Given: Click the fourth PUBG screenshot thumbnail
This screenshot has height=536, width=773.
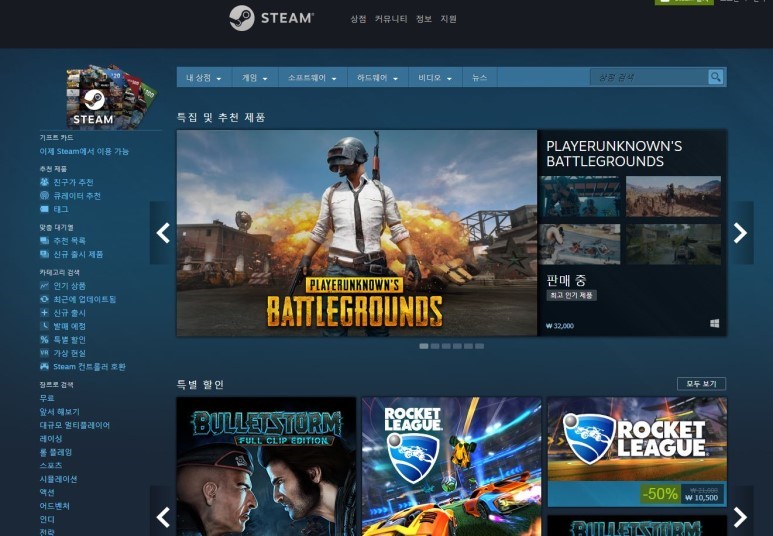Looking at the screenshot, I should (673, 244).
